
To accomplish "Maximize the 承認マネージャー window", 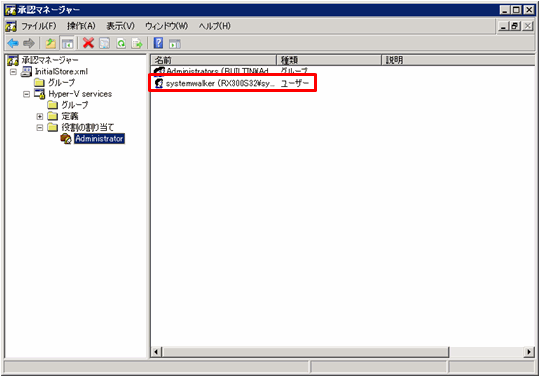I will [516, 10].
